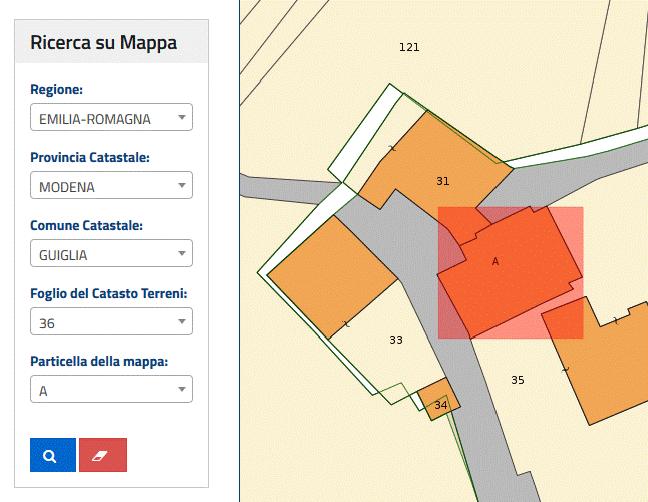Select the highlighted parcel labeled A
Viewport: 648px width, 502px height.
point(496,262)
